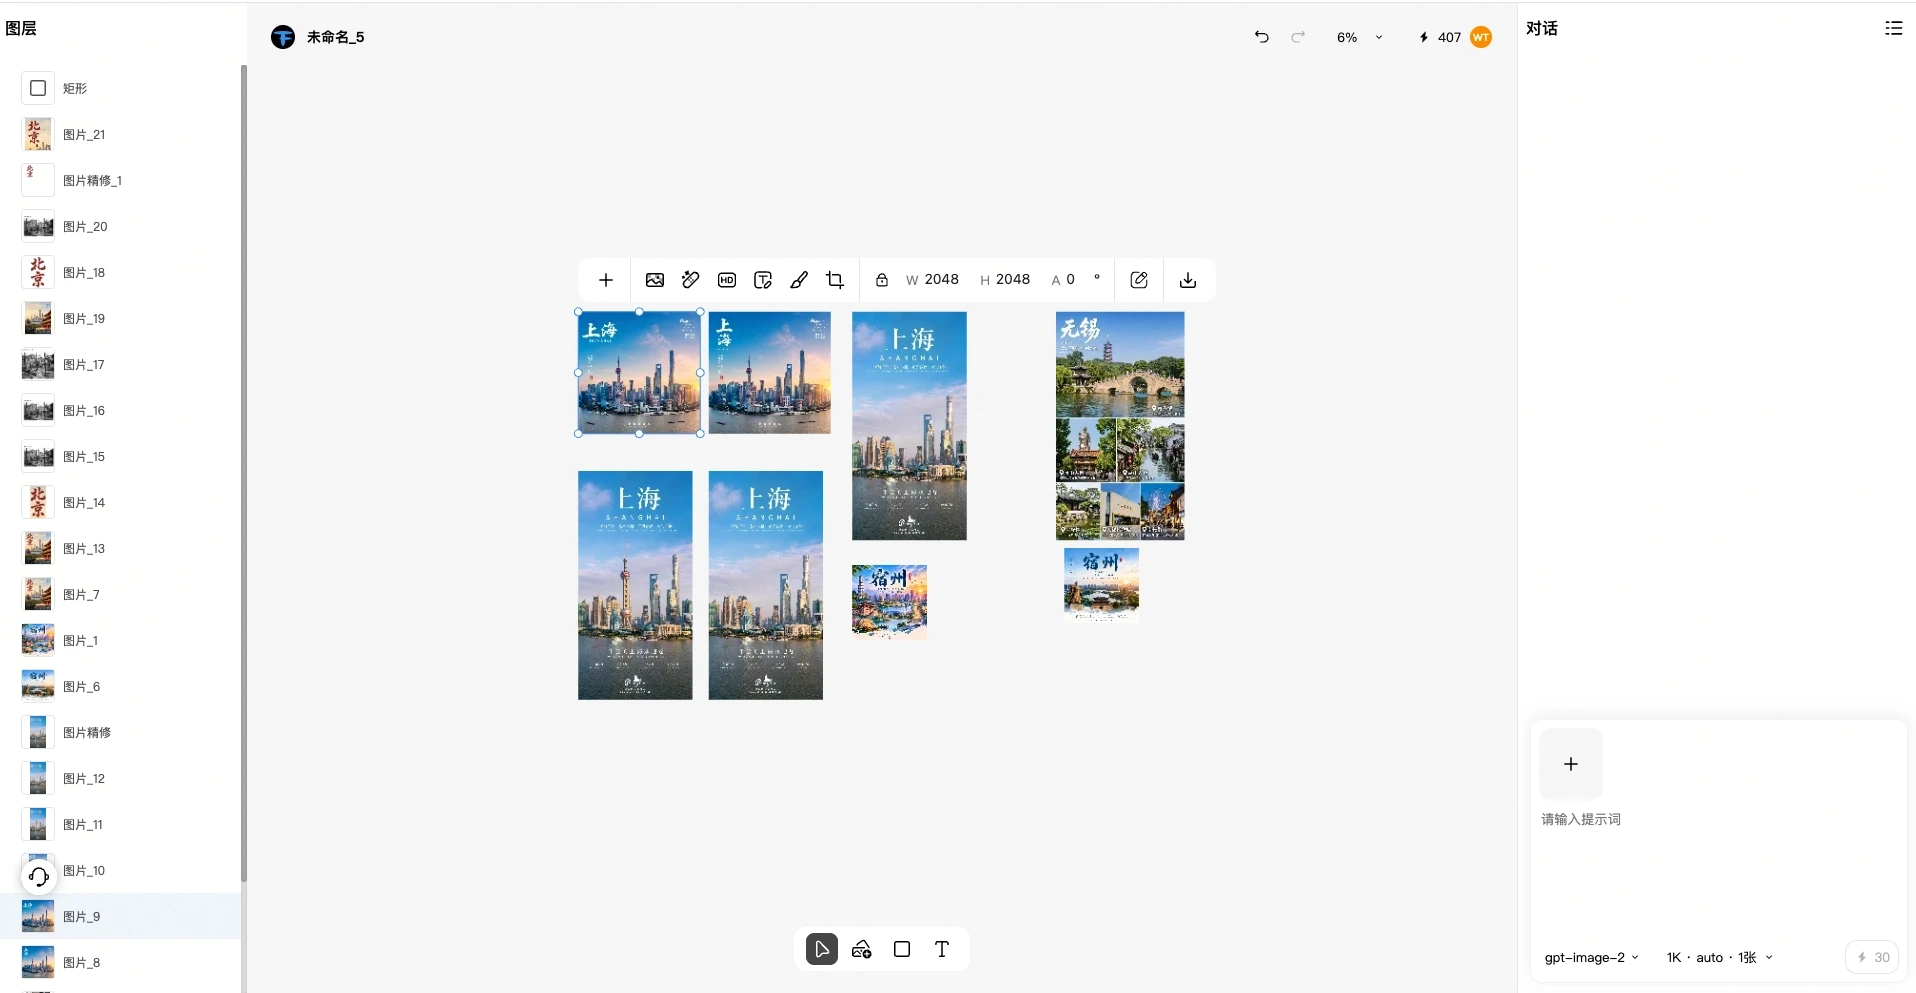Click the redo arrow
This screenshot has width=1916, height=993.
click(x=1298, y=37)
